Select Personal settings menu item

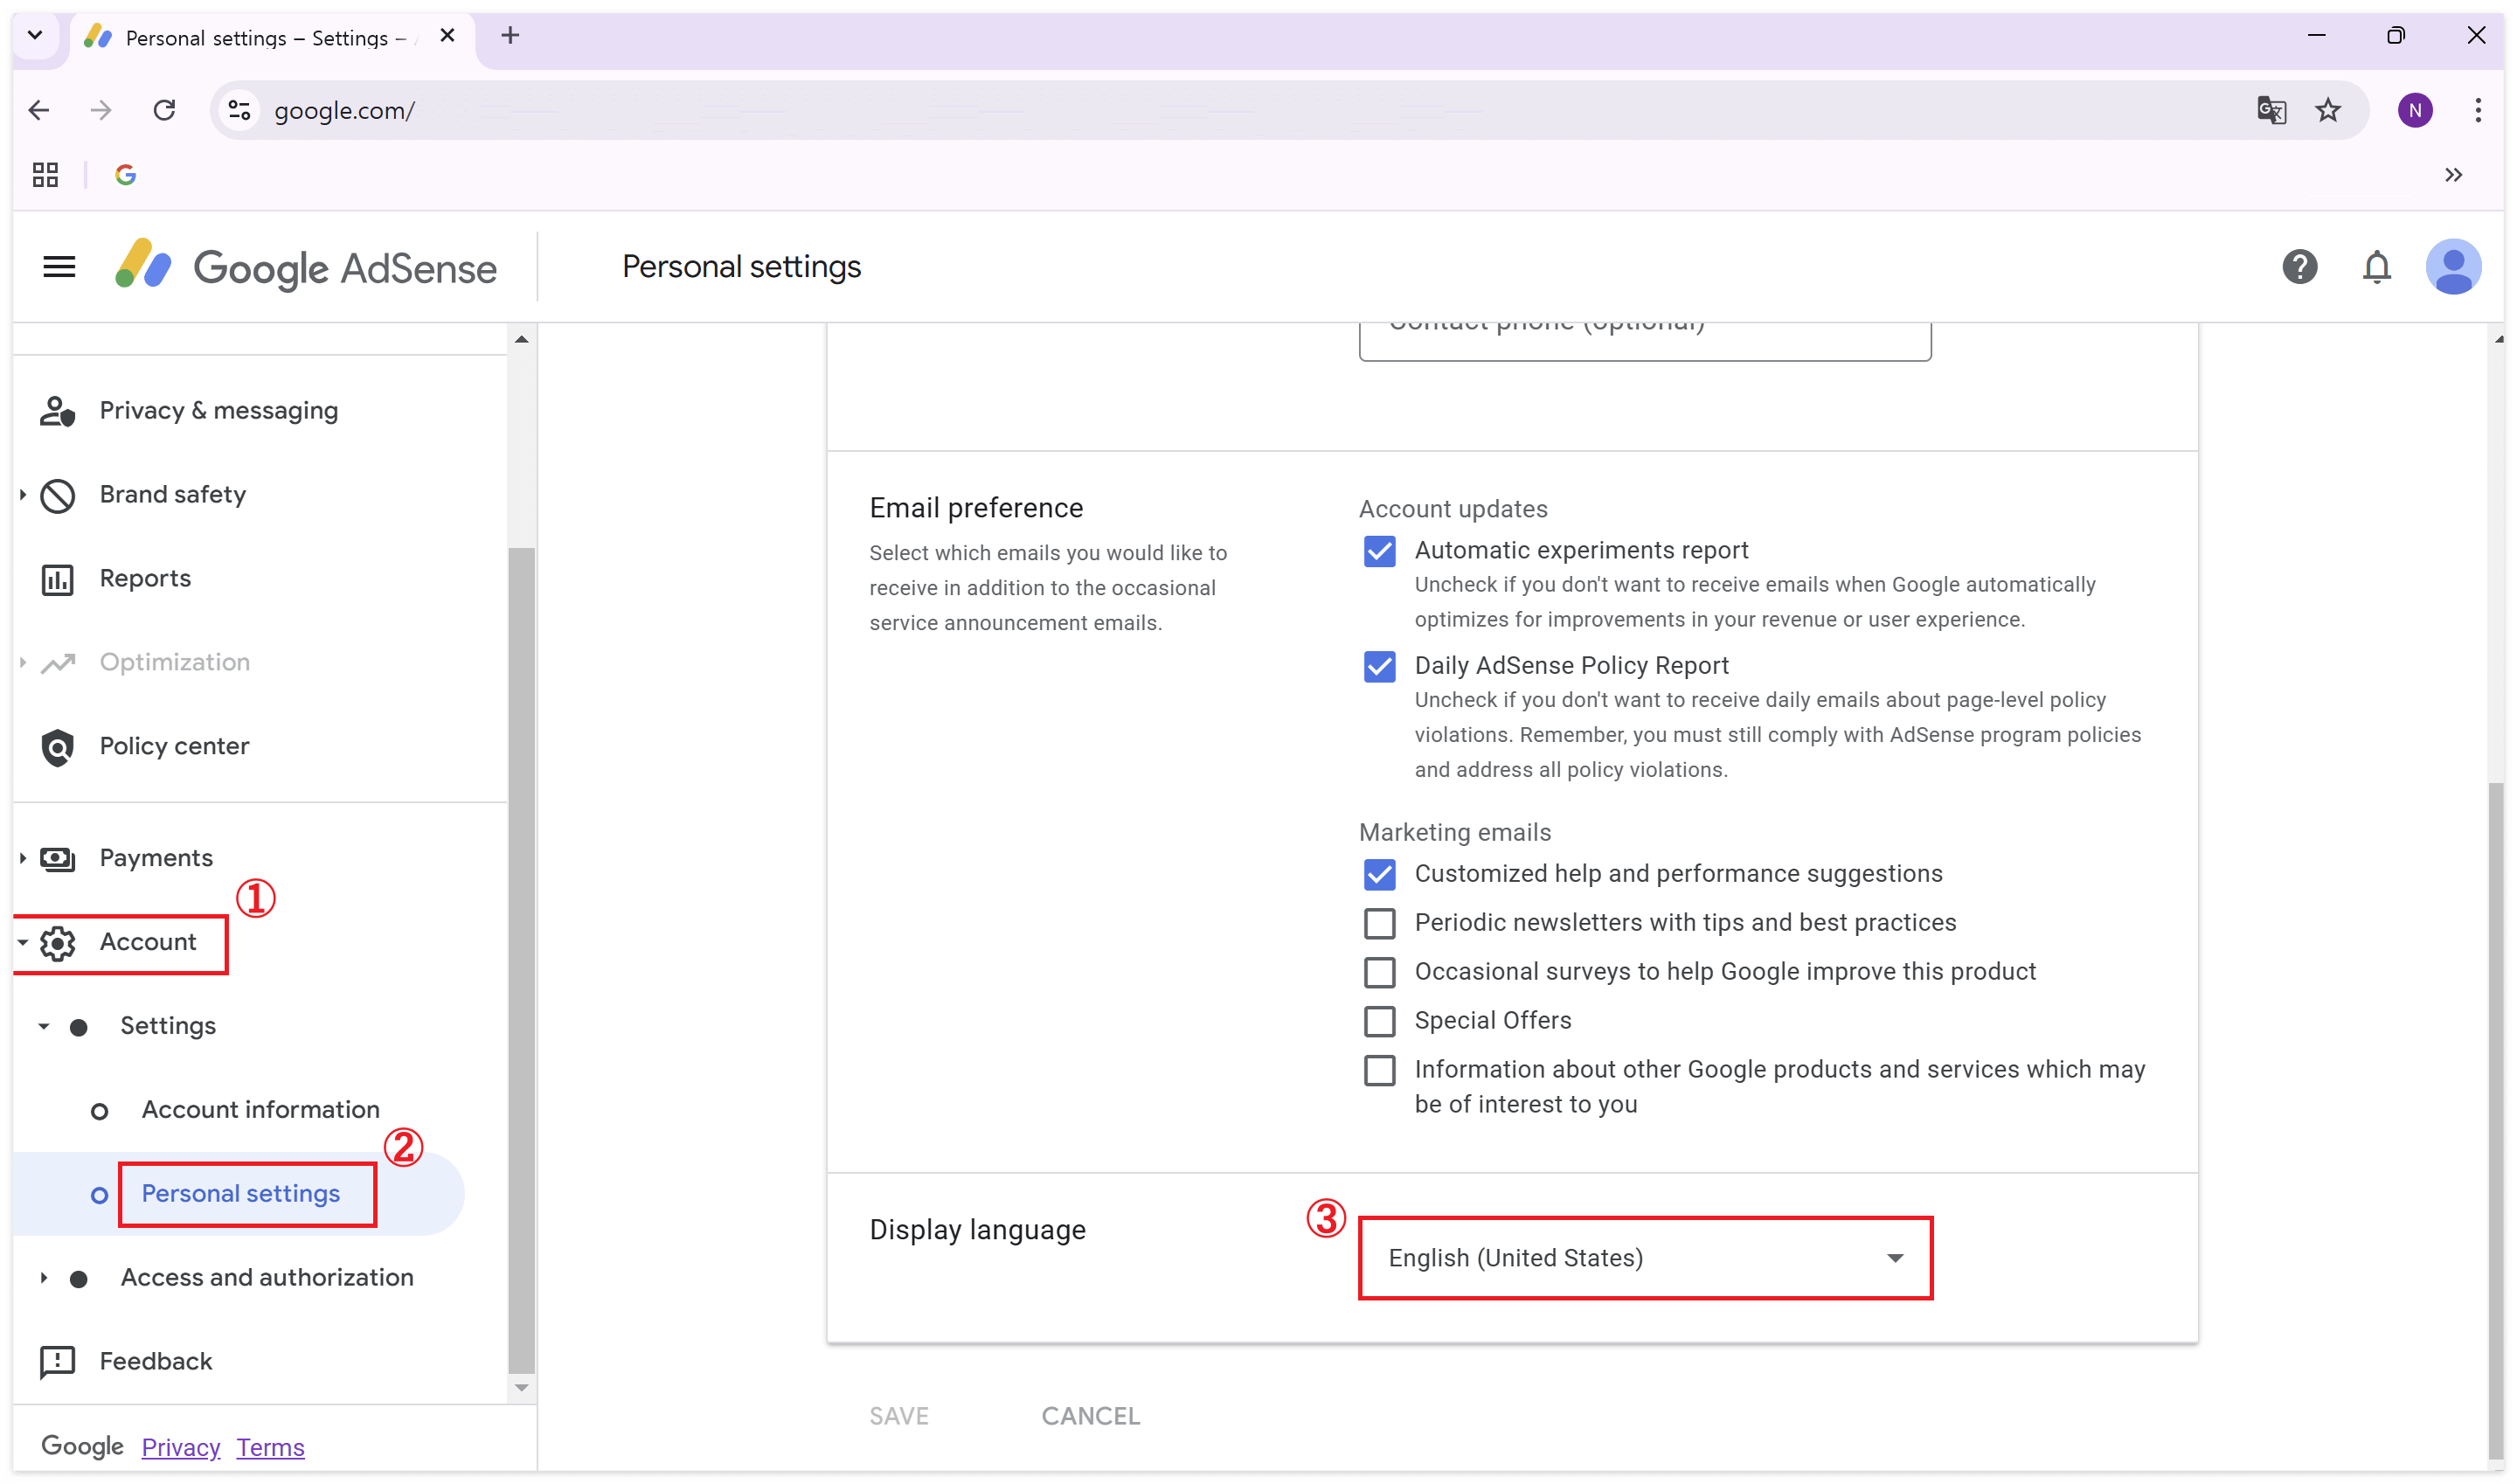(x=240, y=1193)
